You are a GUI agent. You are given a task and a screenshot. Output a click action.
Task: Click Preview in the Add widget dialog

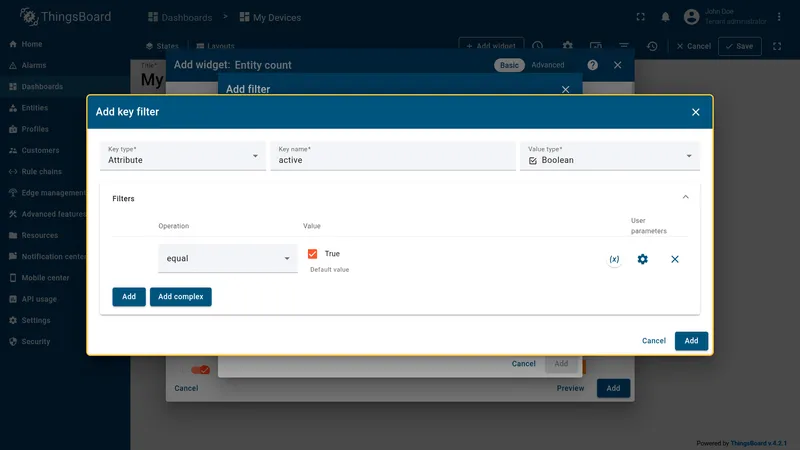pos(570,388)
